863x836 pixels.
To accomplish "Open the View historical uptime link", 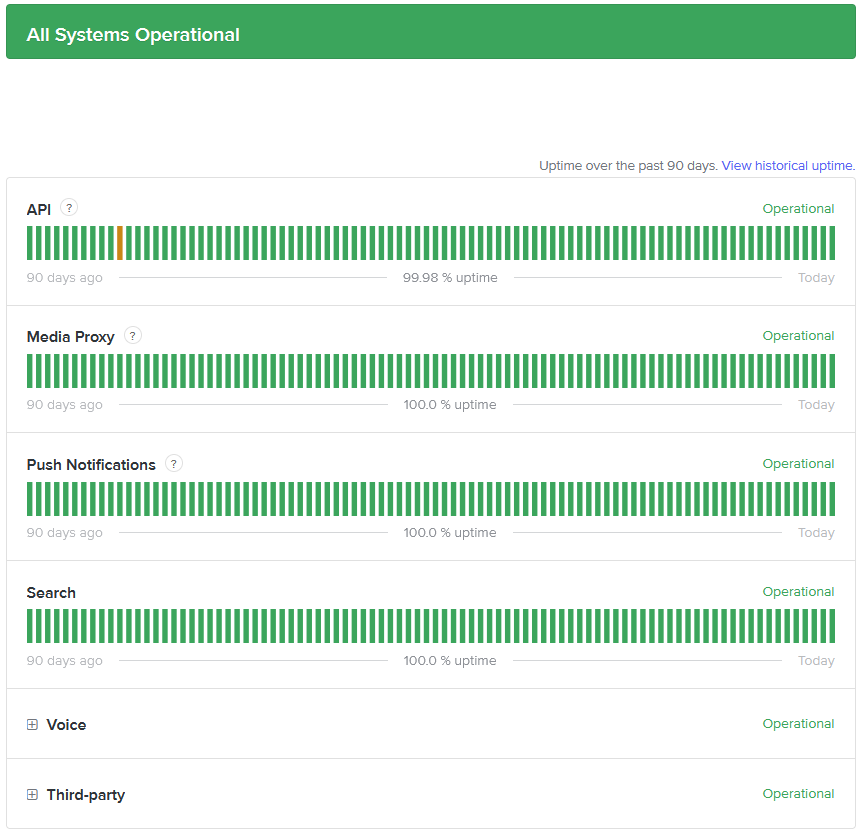I will click(x=787, y=166).
